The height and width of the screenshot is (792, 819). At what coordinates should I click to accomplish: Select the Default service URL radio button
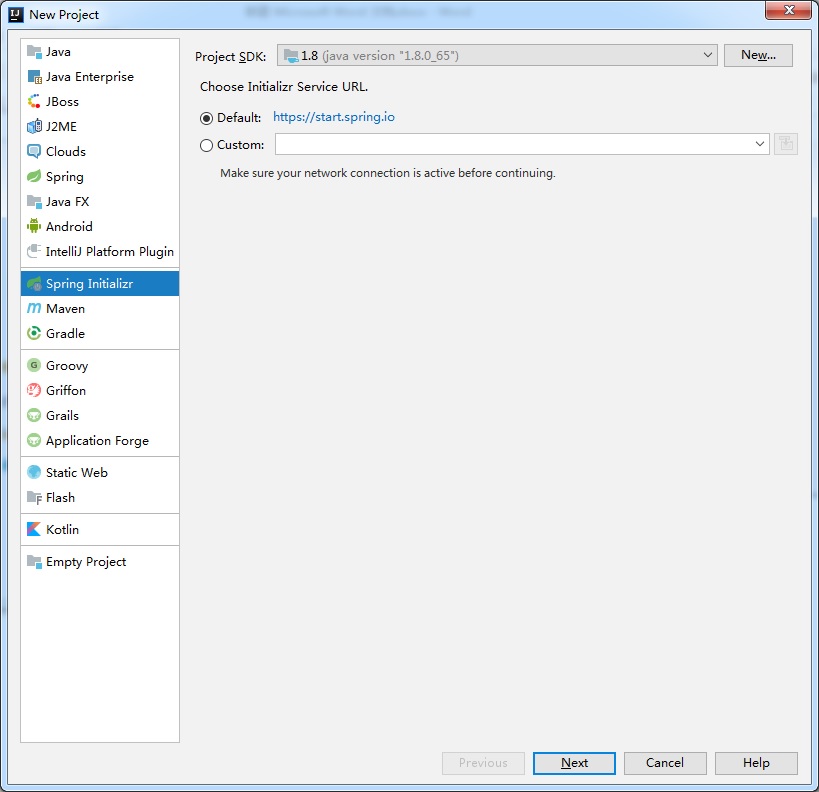[207, 118]
